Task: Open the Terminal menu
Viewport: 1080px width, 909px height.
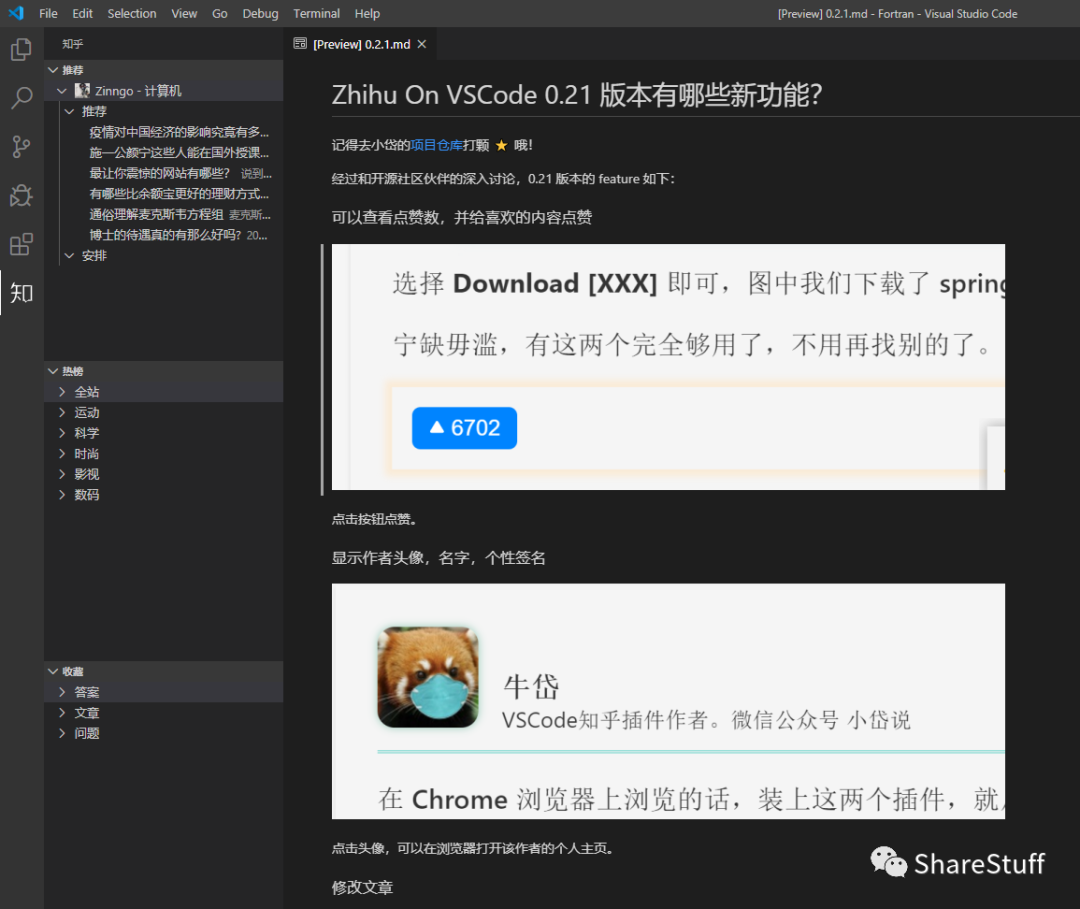Action: click(x=316, y=13)
